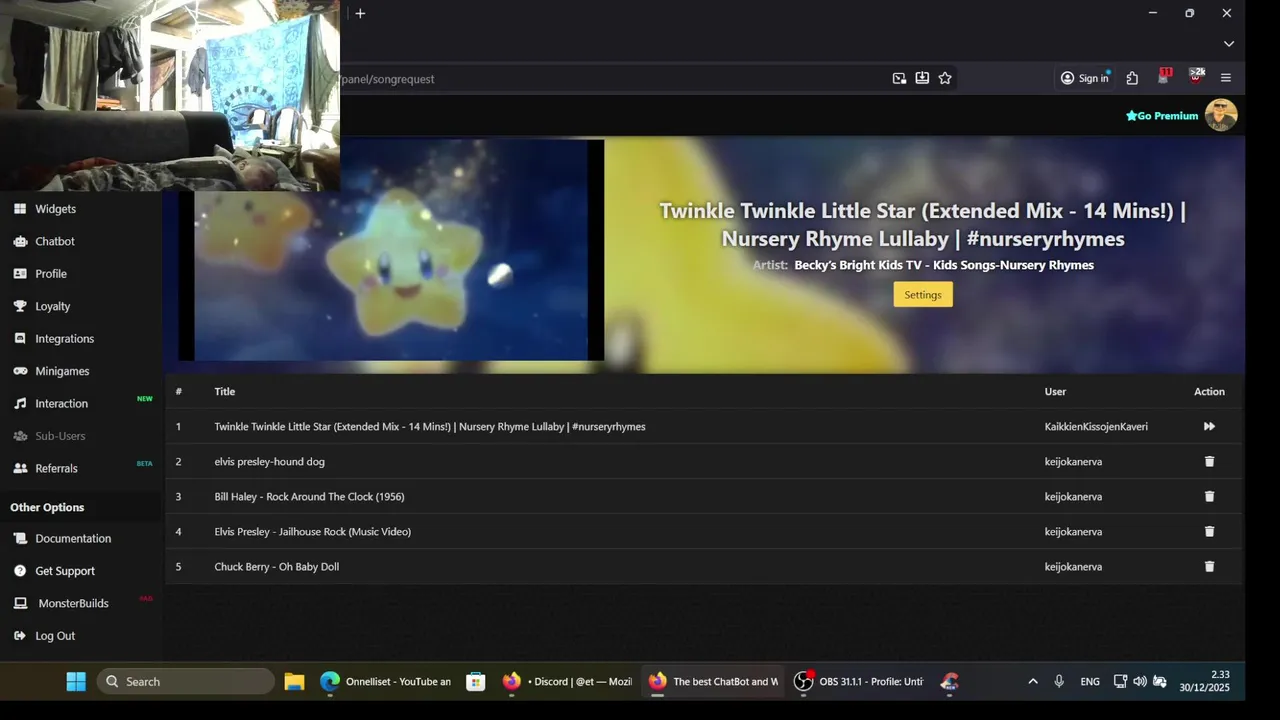Click the Get Support question icon

(20, 571)
